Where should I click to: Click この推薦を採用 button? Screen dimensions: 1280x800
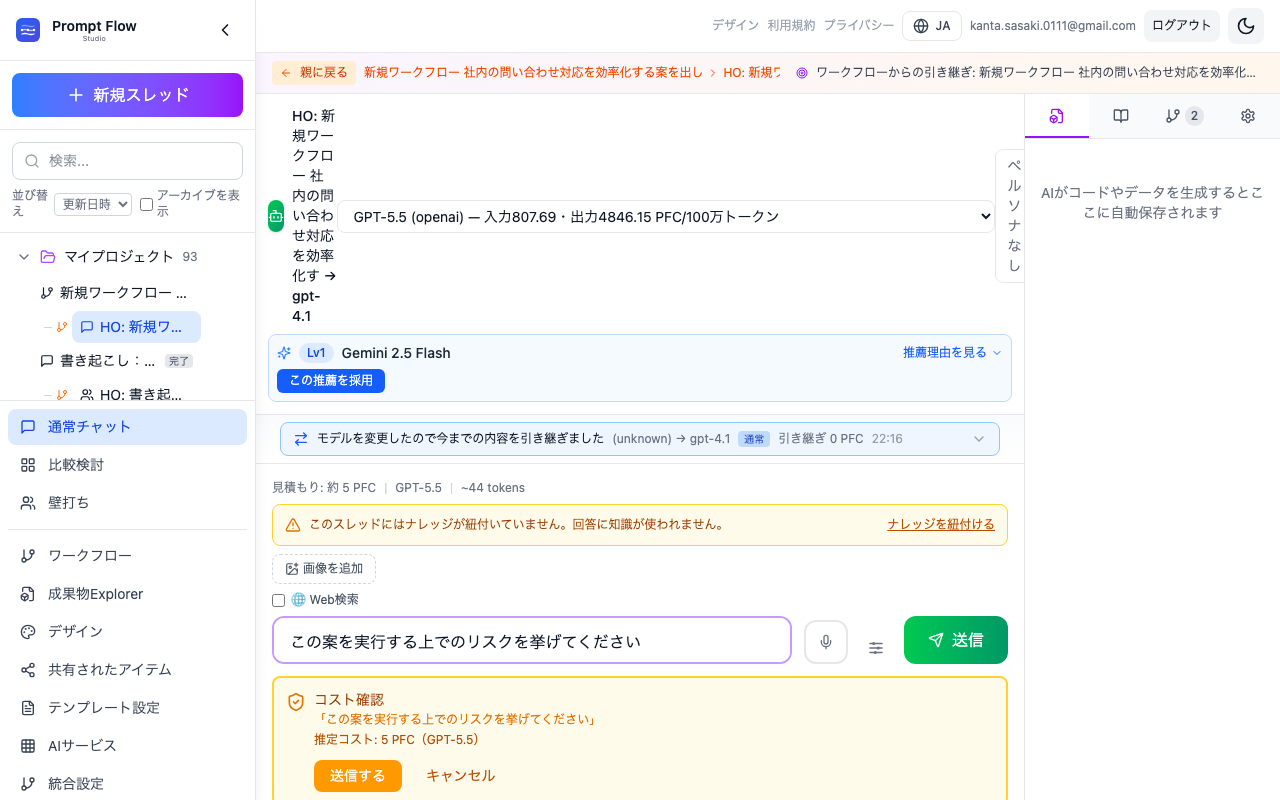pyautogui.click(x=331, y=381)
